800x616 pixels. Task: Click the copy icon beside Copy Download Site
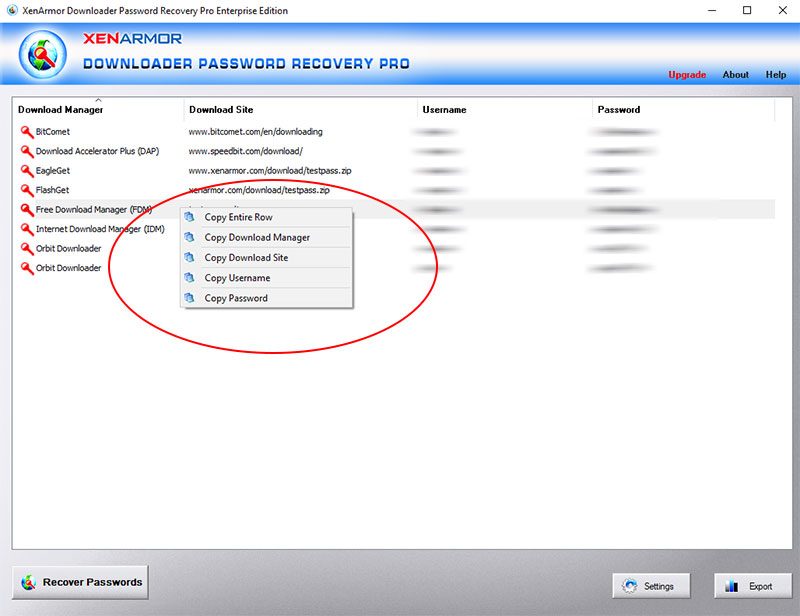[x=189, y=257]
